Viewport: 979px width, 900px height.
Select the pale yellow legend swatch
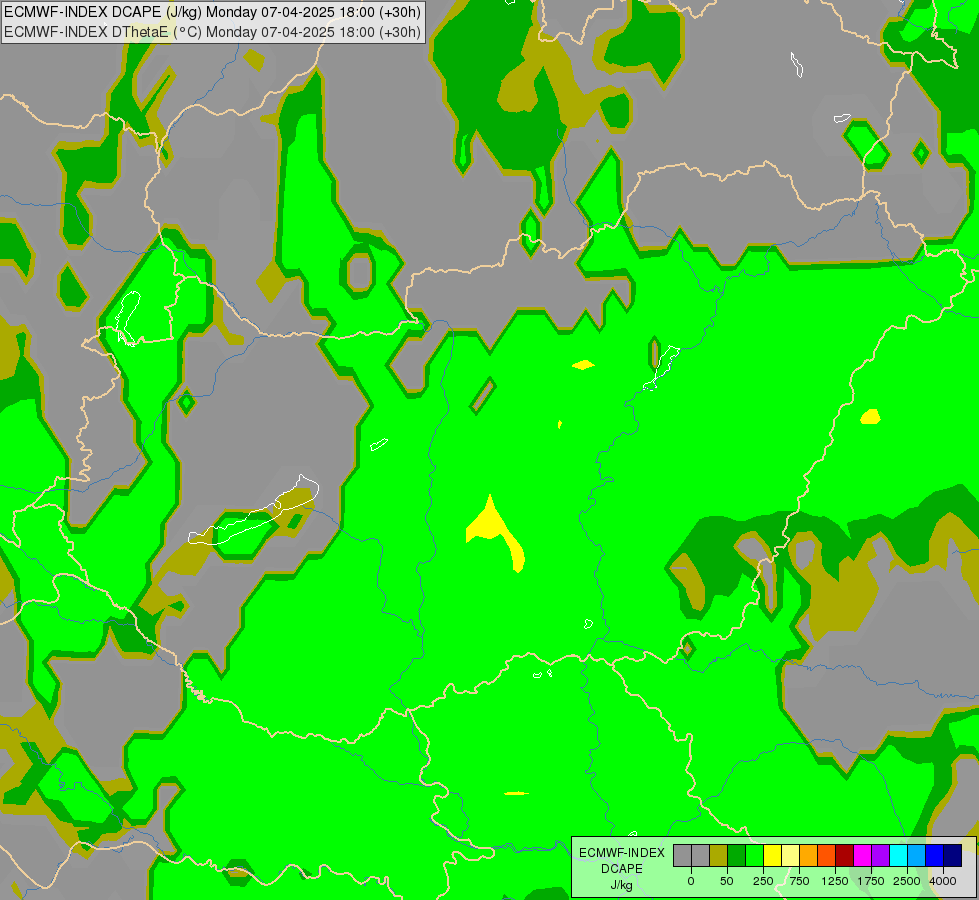[790, 856]
